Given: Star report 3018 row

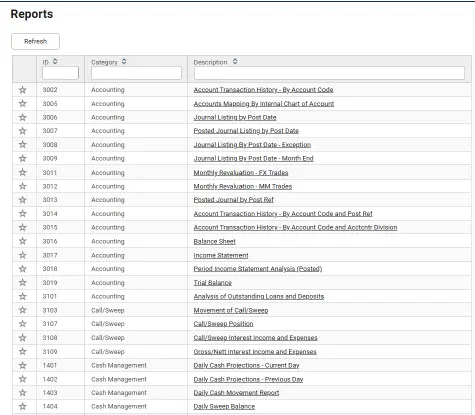Looking at the screenshot, I should coord(23,269).
